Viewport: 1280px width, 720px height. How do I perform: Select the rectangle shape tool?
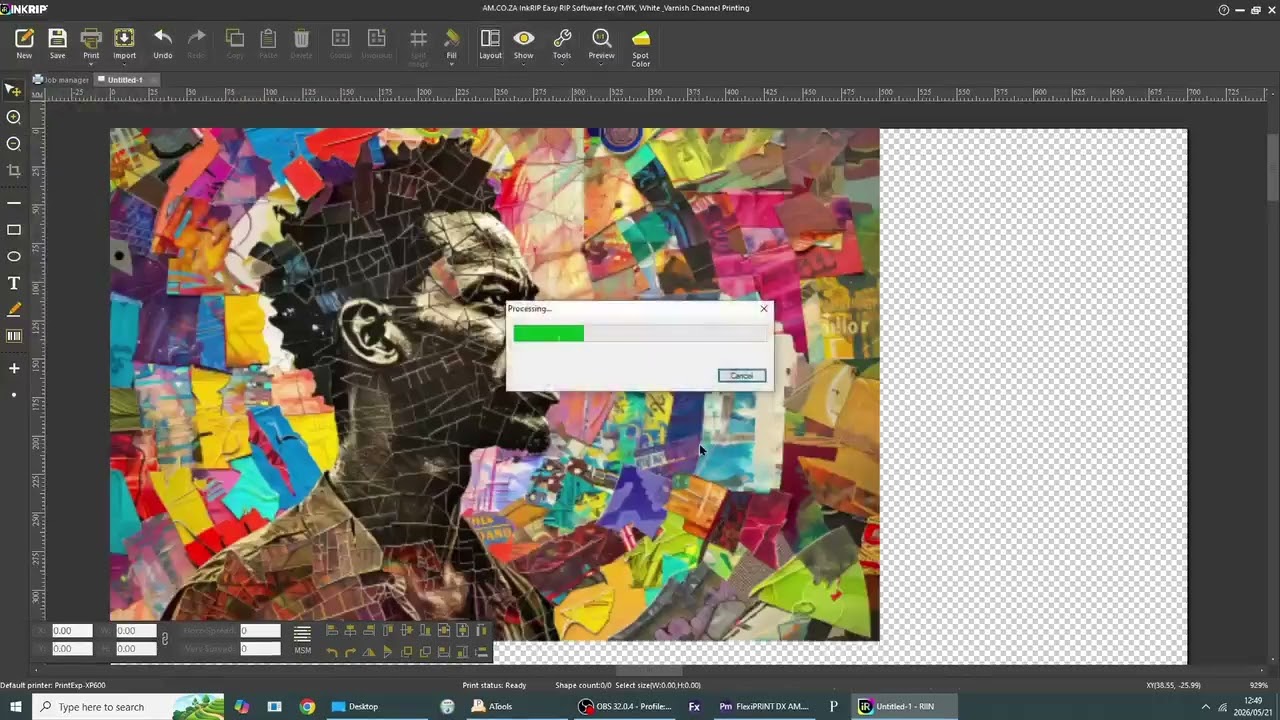[14, 230]
